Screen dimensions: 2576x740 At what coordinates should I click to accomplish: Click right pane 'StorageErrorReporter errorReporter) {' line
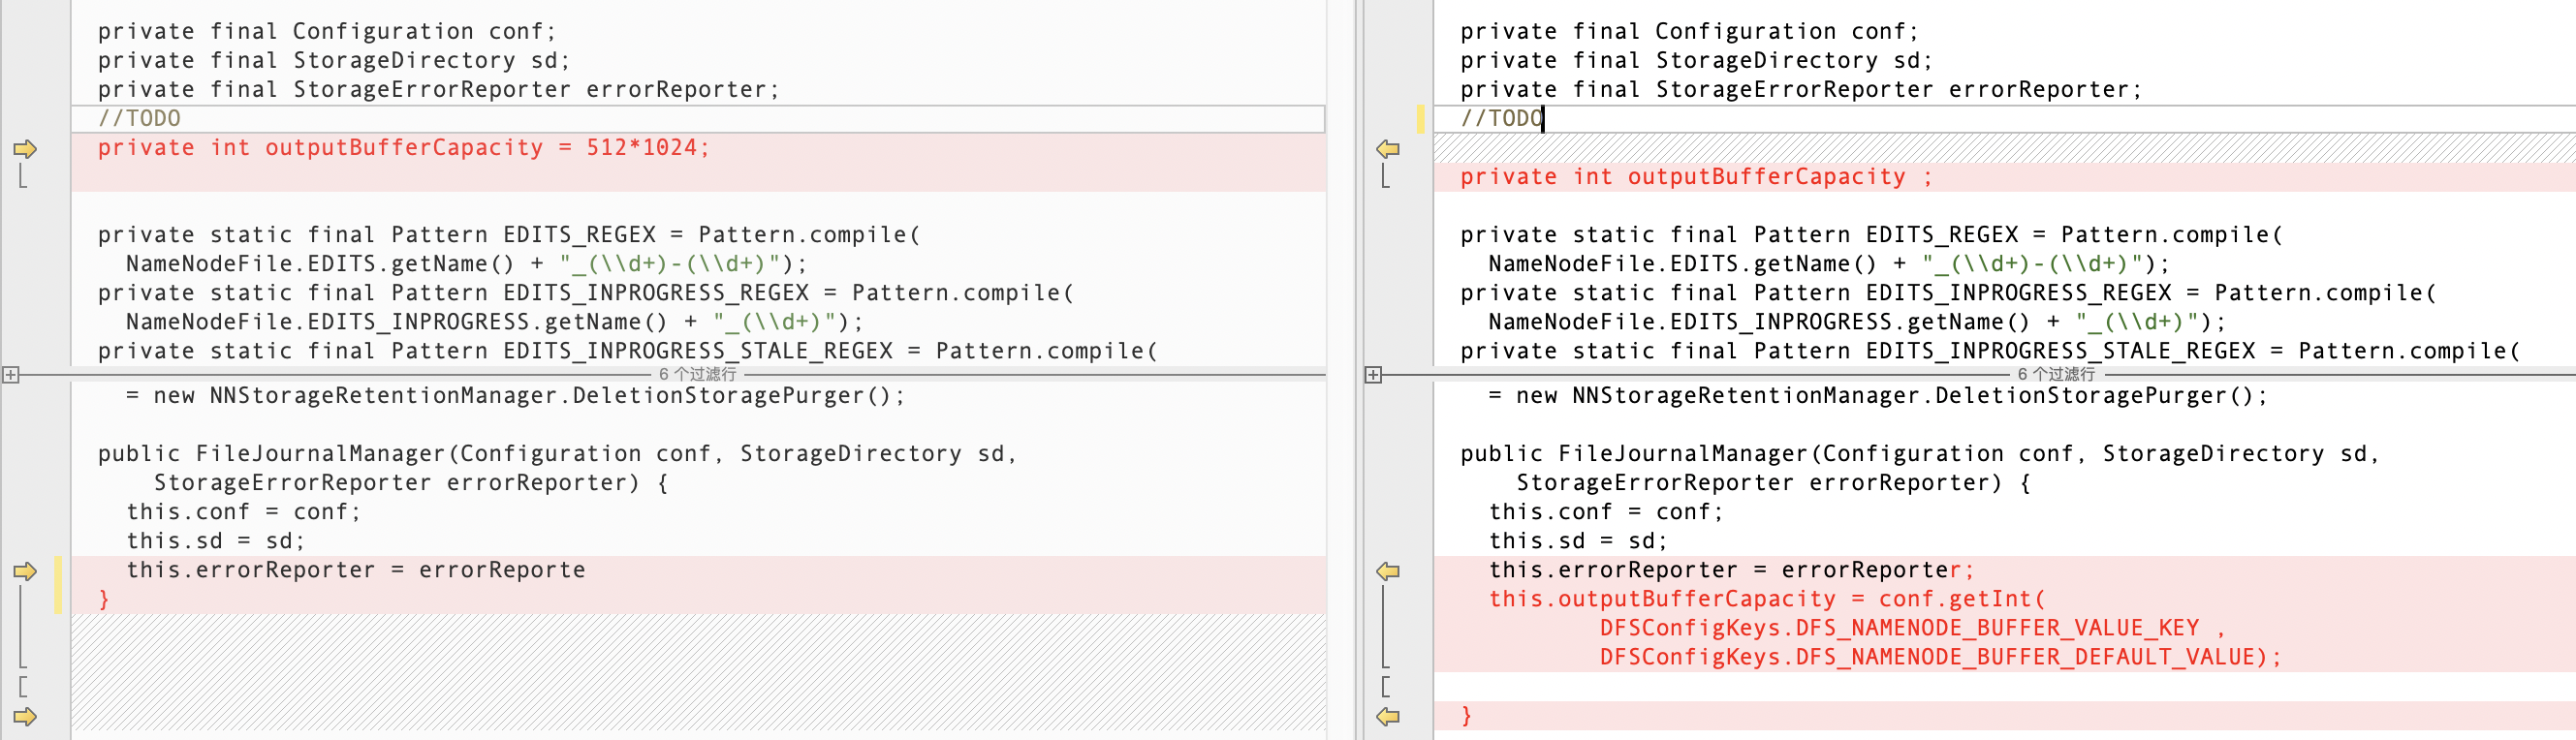pos(1774,483)
